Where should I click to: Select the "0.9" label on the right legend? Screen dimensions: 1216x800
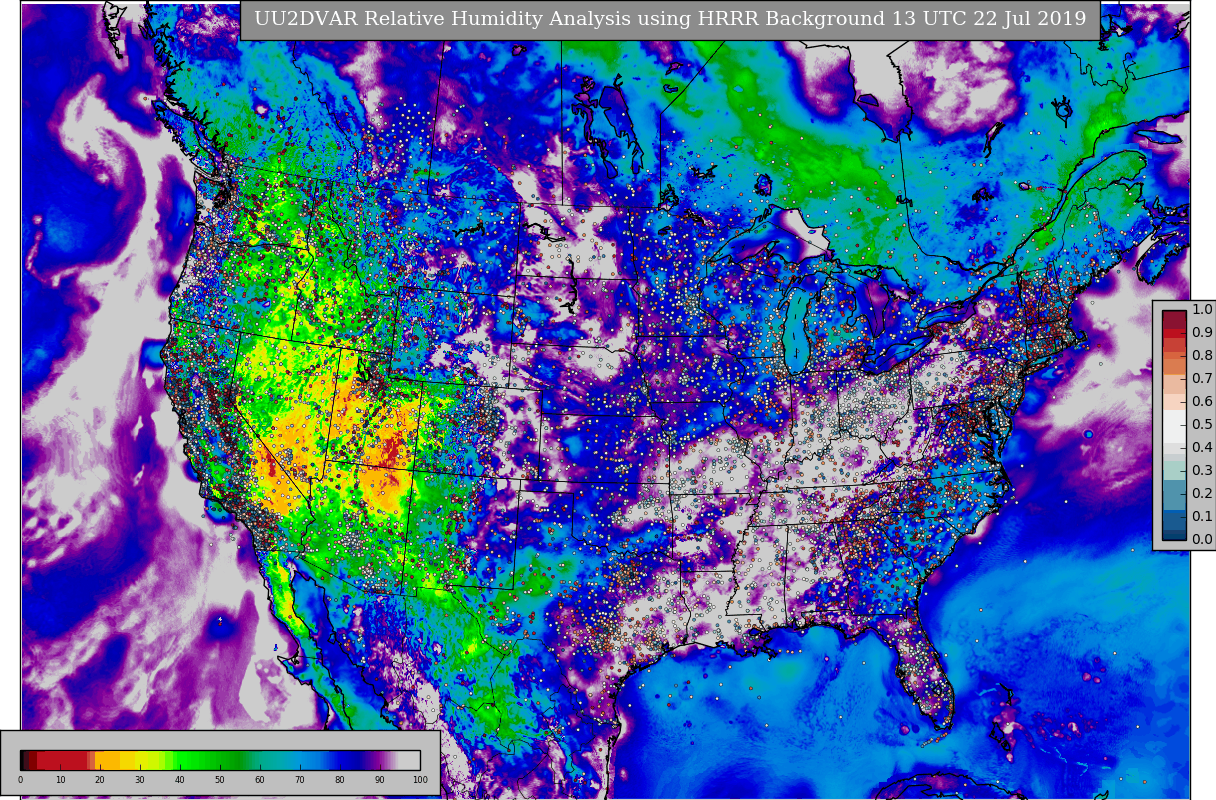click(1202, 333)
